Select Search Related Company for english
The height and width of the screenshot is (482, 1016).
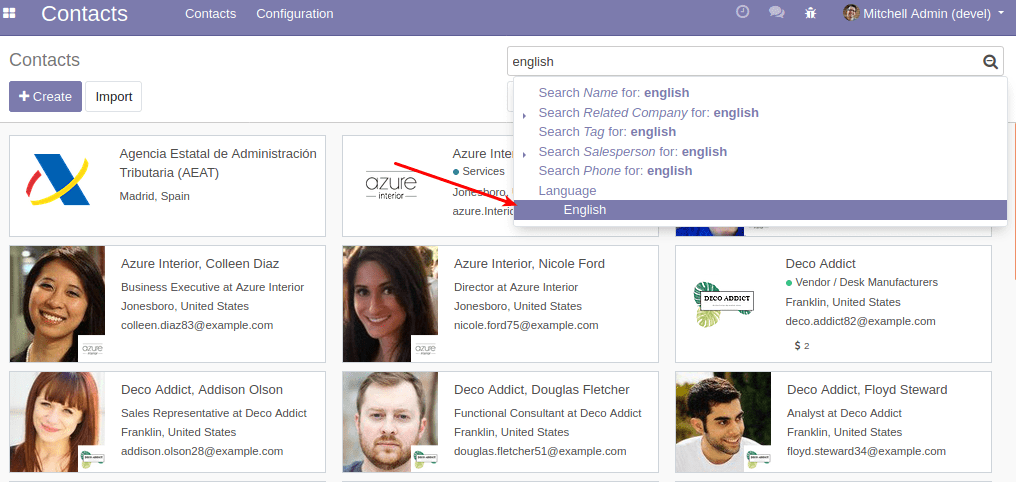pyautogui.click(x=649, y=112)
